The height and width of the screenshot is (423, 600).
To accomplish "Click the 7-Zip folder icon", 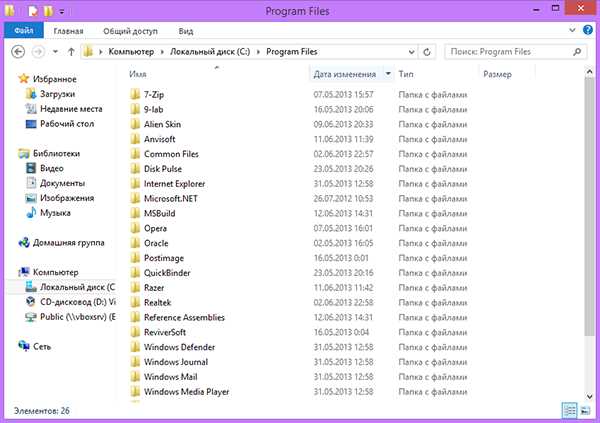I will tap(135, 94).
